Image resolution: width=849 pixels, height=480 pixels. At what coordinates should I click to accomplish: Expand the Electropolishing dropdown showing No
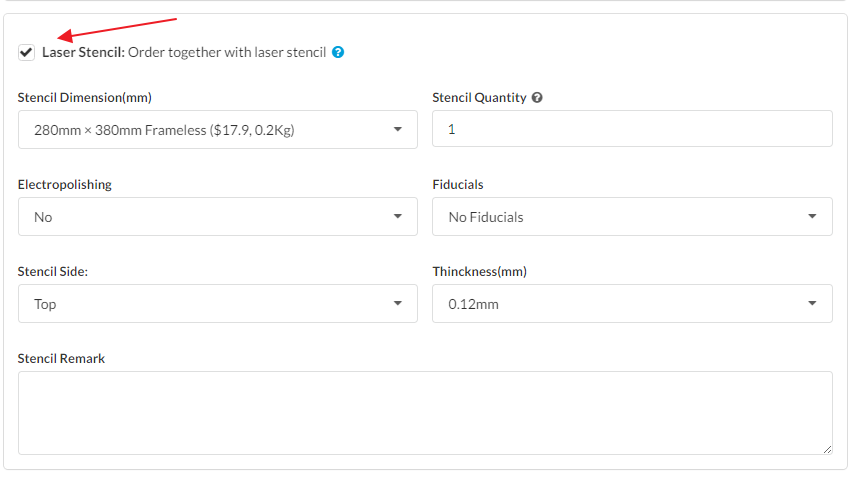pyautogui.click(x=217, y=217)
